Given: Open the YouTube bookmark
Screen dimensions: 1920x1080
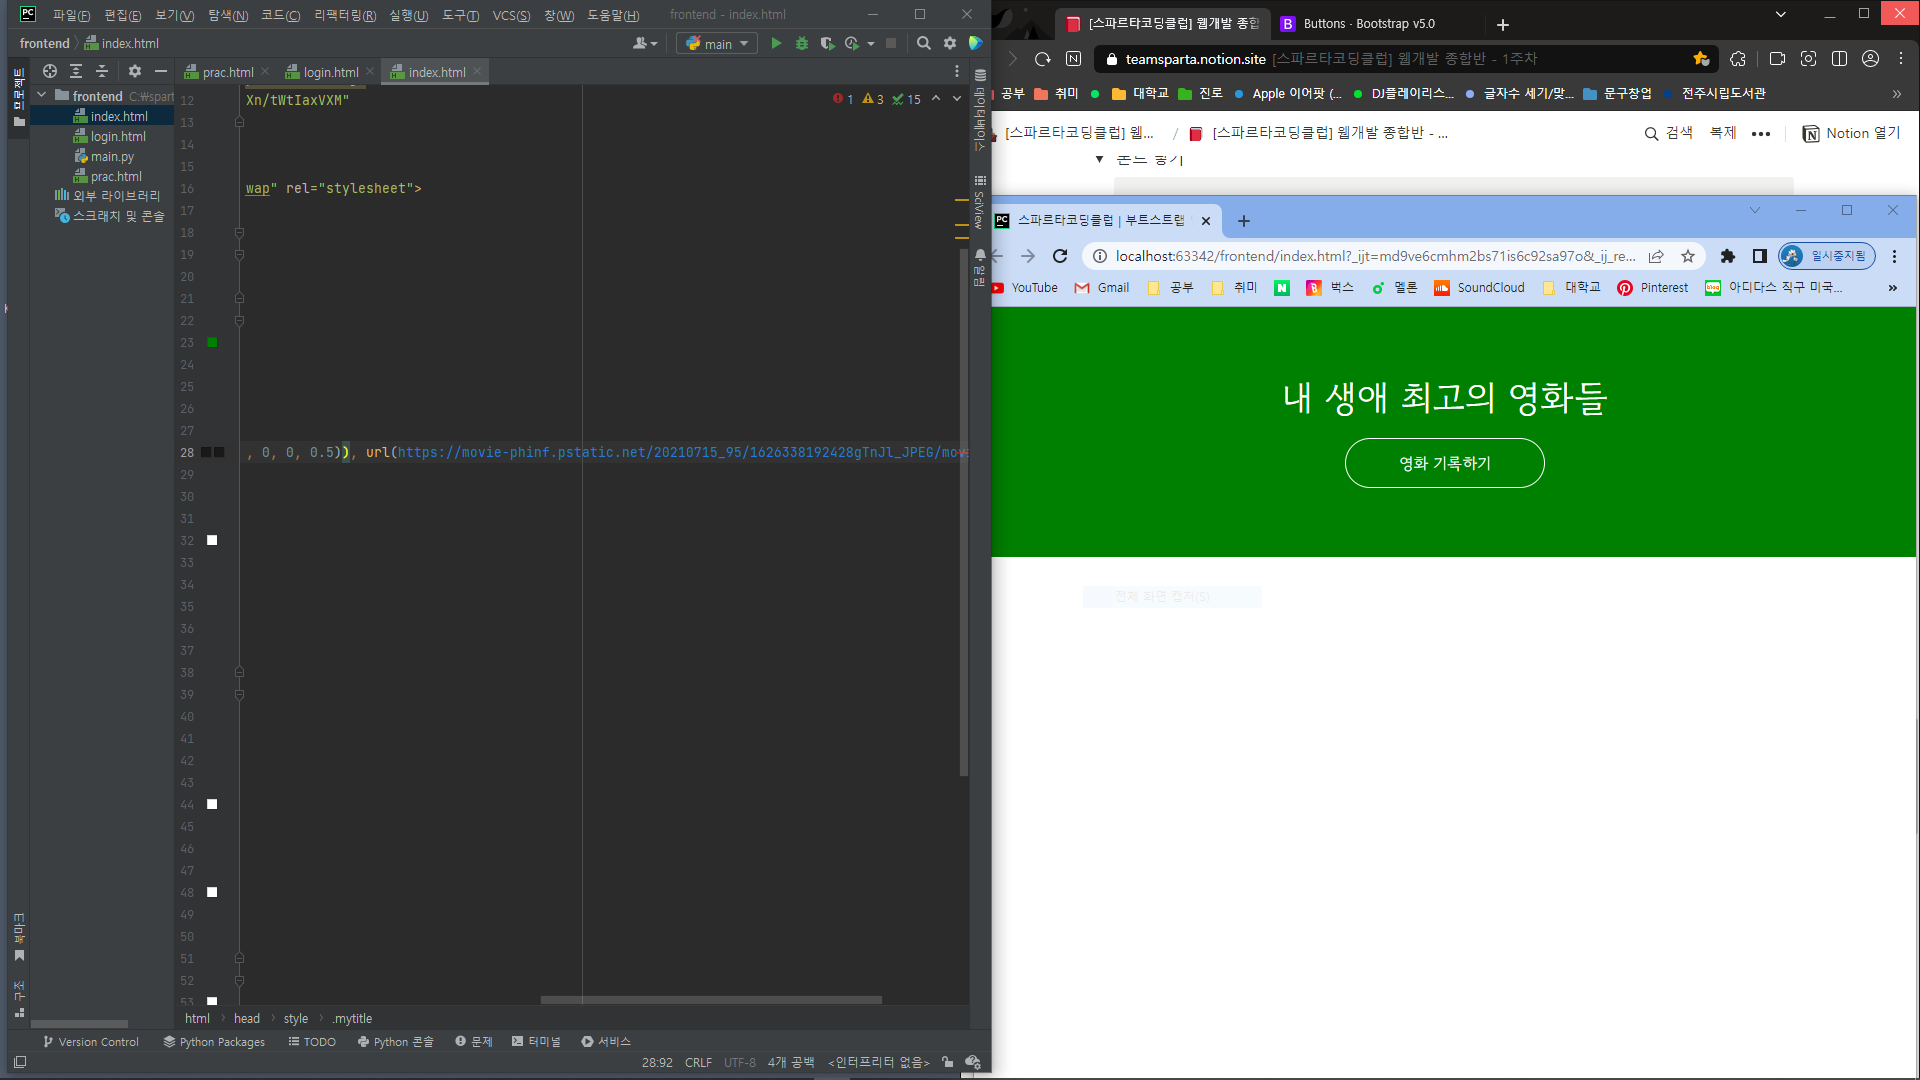Looking at the screenshot, I should tap(1025, 287).
